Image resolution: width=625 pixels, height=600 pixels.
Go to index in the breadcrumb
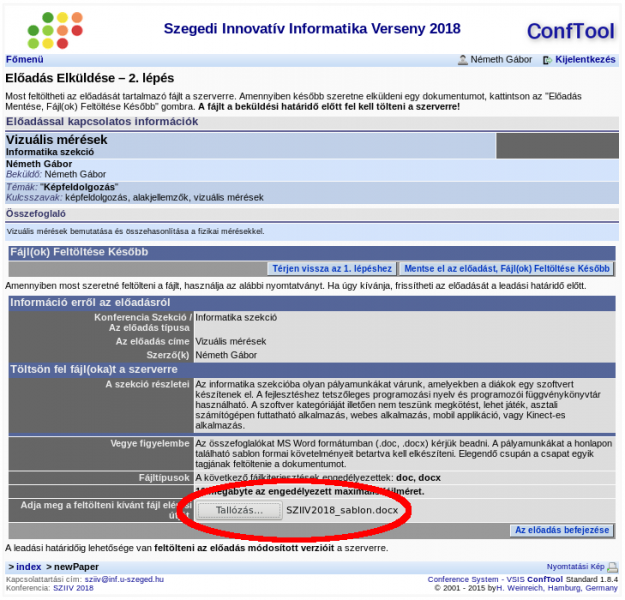coord(28,567)
